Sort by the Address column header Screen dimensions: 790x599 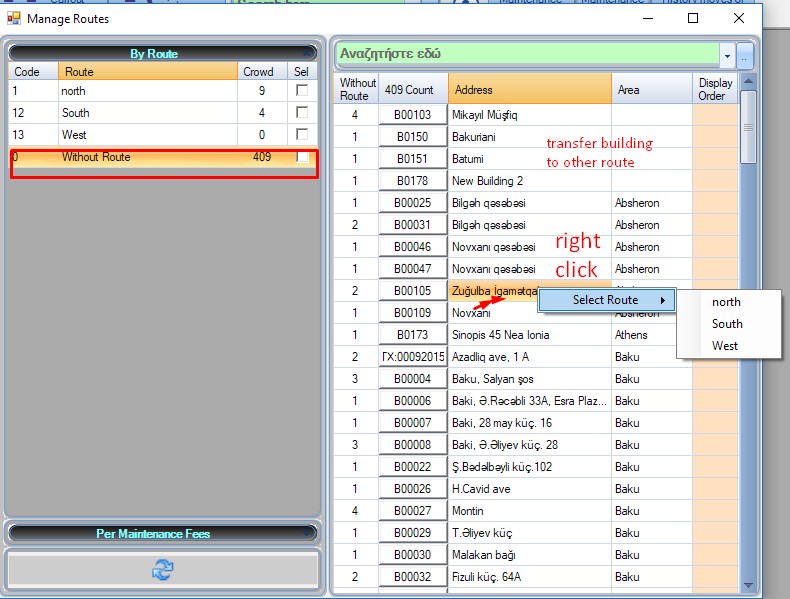(x=529, y=90)
